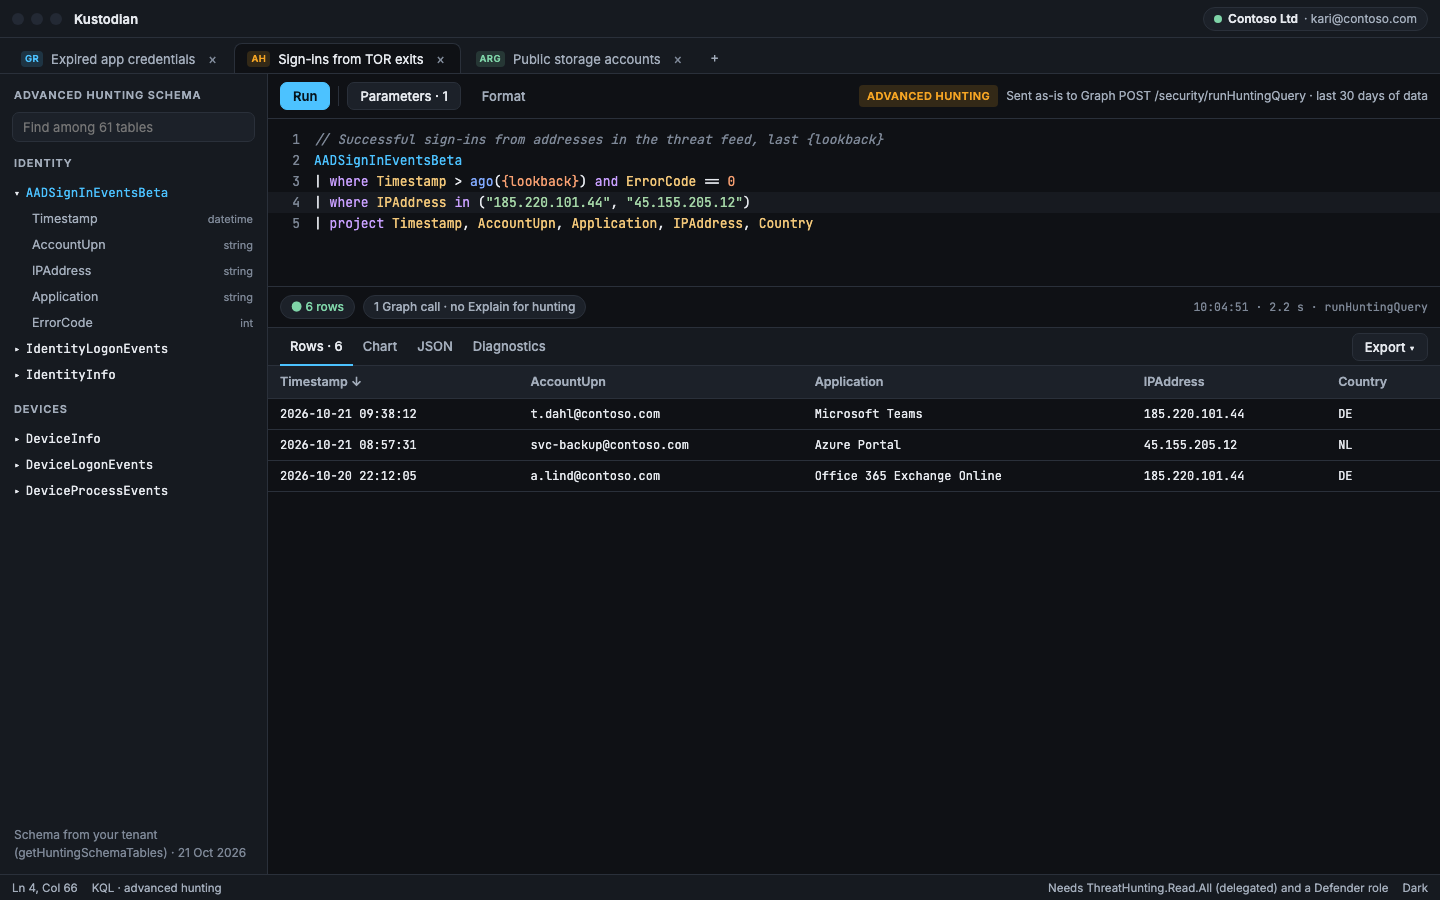
Task: Switch to Public storage accounts tab
Action: [586, 59]
